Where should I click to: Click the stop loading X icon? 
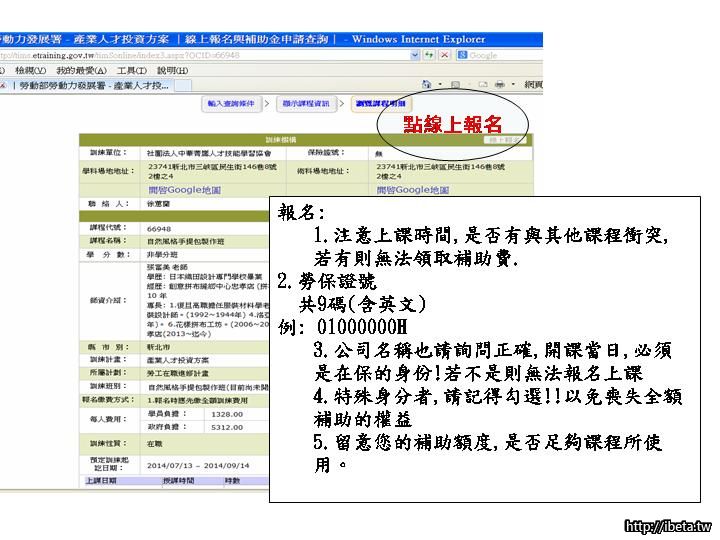443,55
